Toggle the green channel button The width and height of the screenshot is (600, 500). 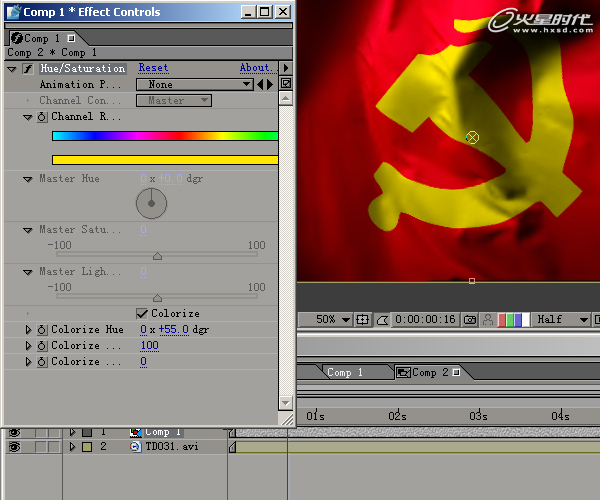[x=510, y=320]
